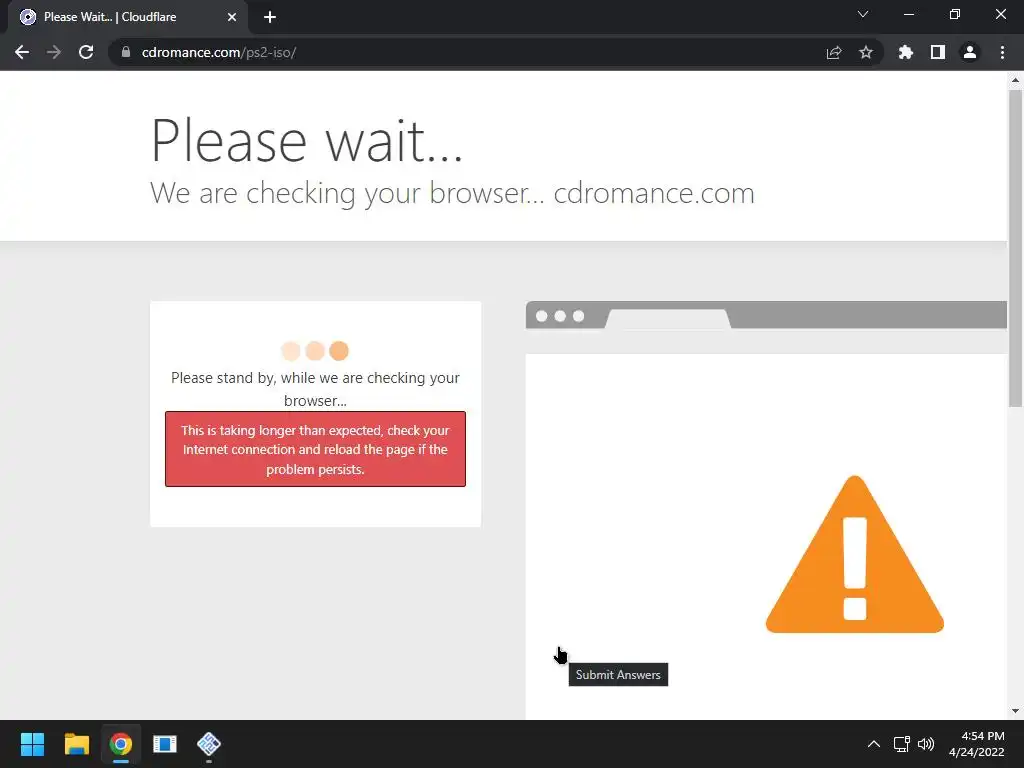Open the Extensions puzzle-piece menu
Screen dimensions: 1024x768
906,52
